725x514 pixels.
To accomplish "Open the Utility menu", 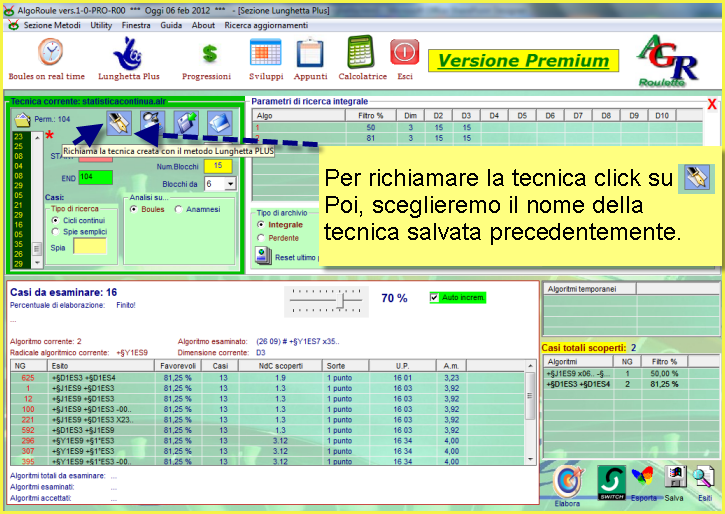I will click(101, 25).
